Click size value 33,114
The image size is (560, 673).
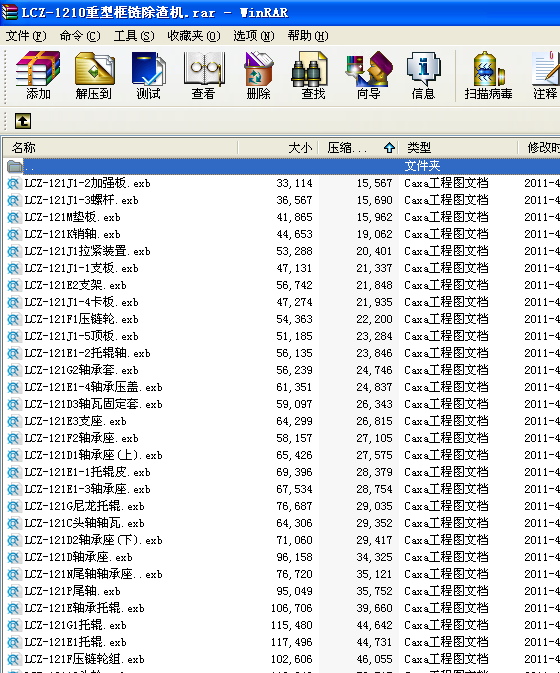(x=294, y=184)
